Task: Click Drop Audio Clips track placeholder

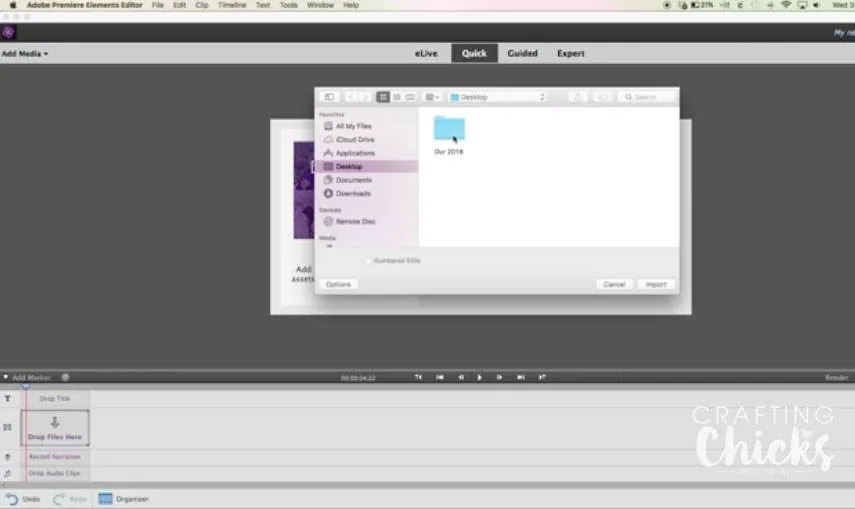Action: [x=55, y=474]
